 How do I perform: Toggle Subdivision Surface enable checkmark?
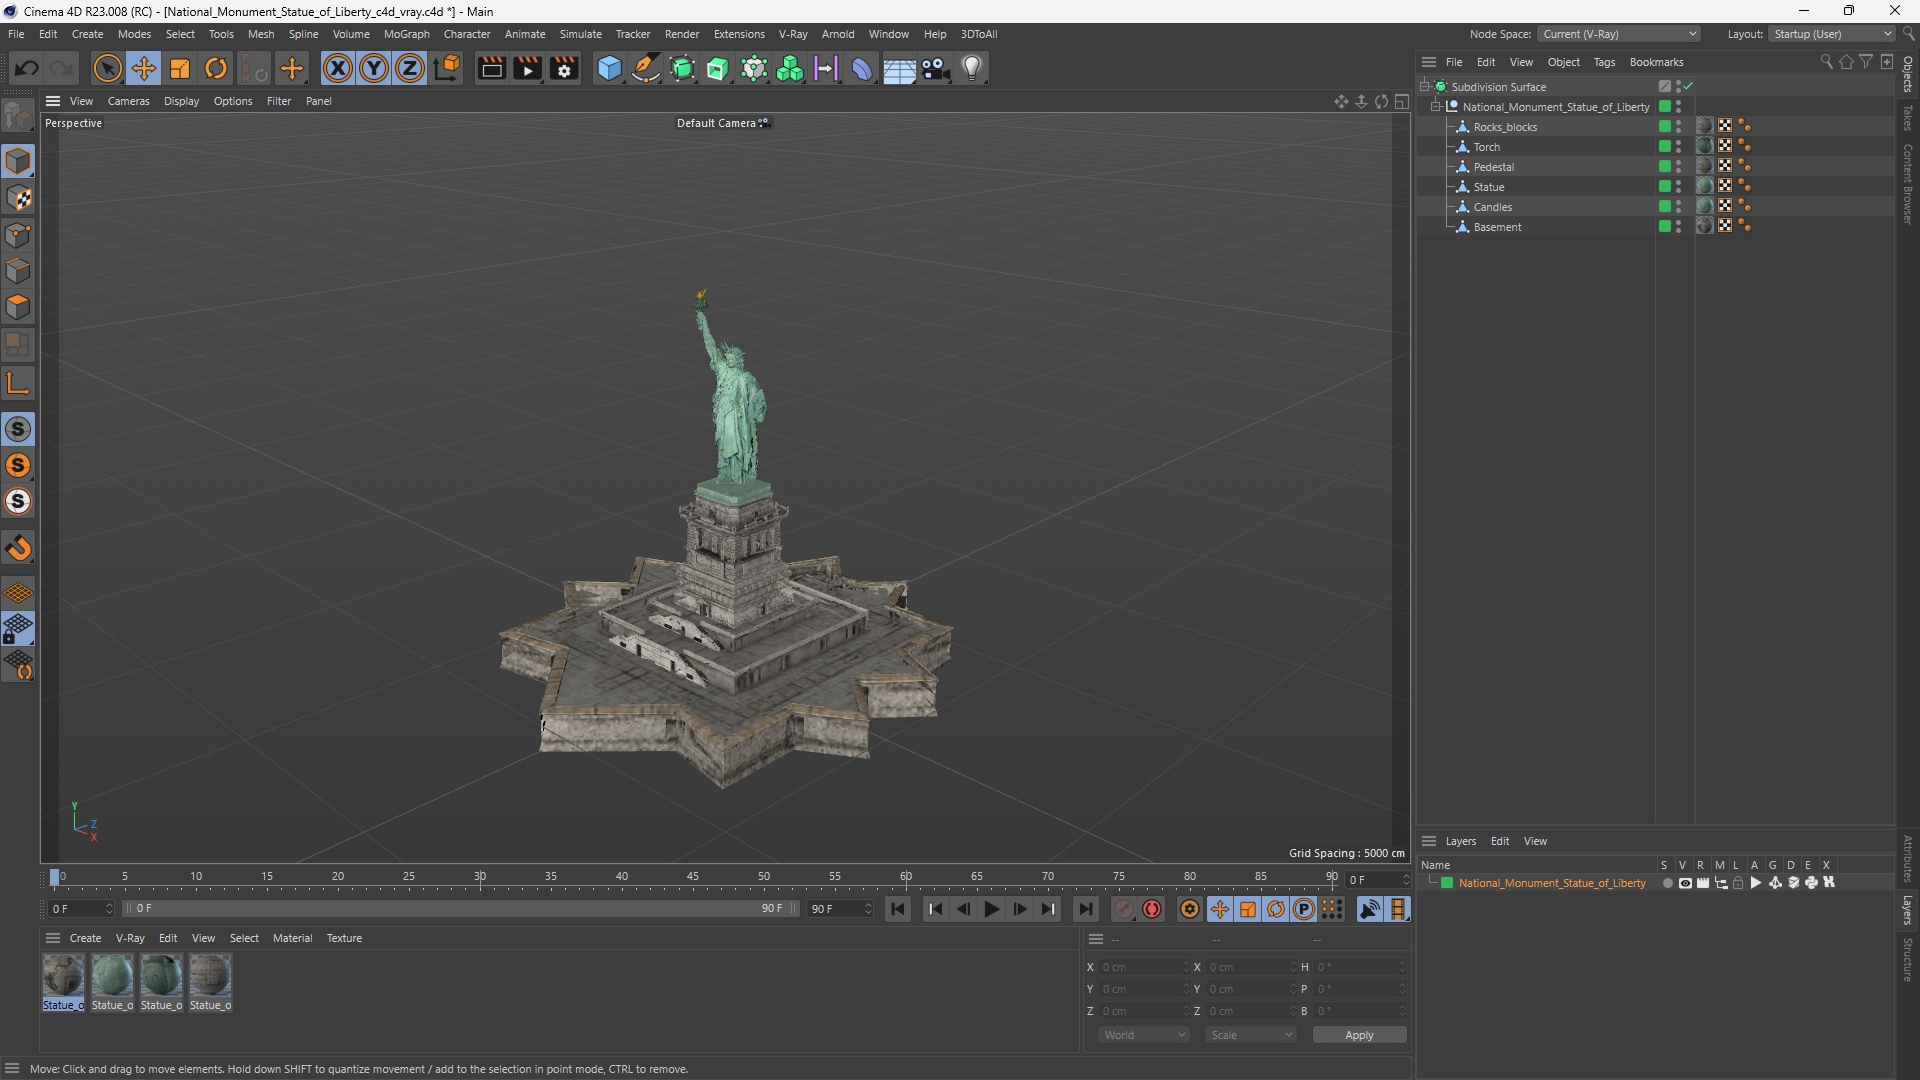(1688, 87)
